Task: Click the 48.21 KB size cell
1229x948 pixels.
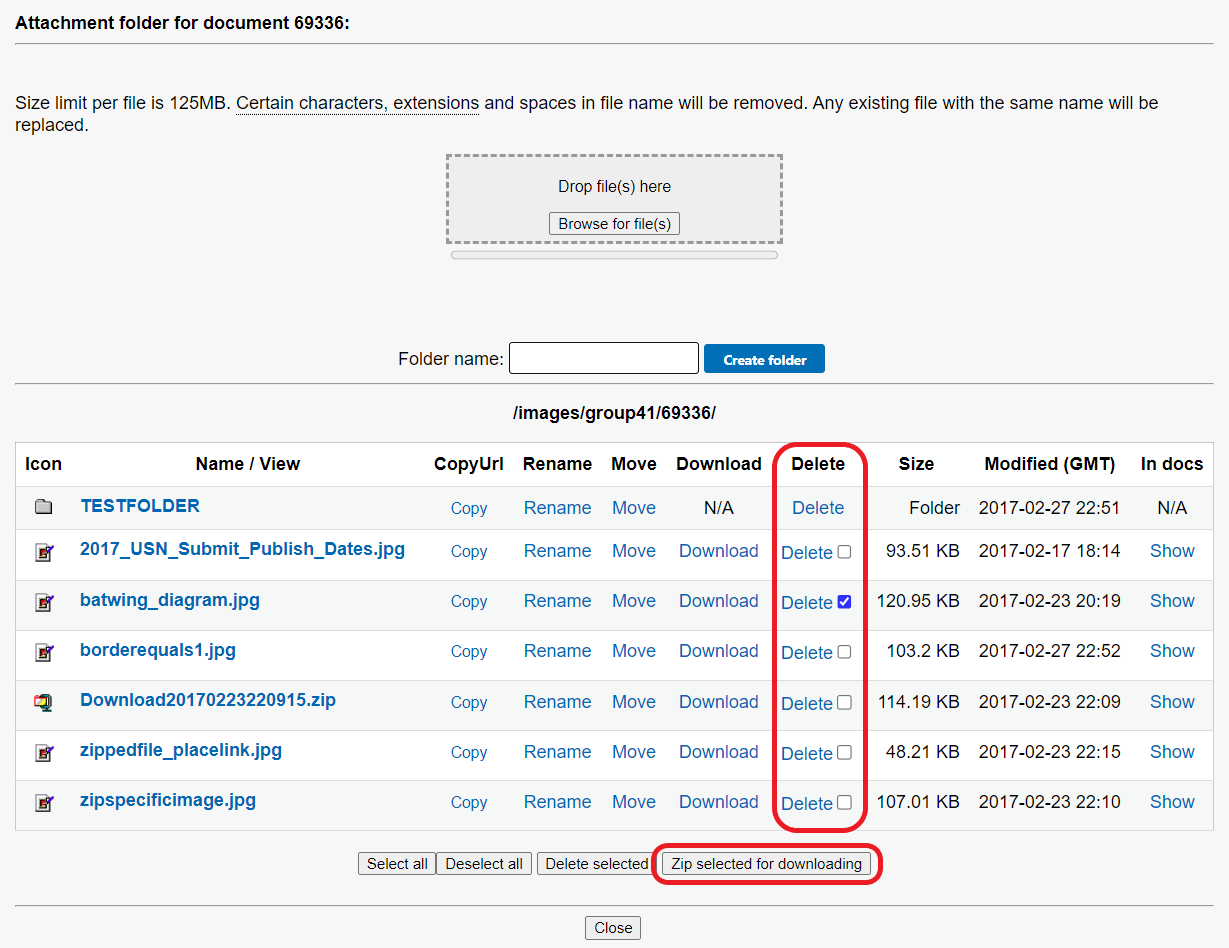Action: pos(923,752)
